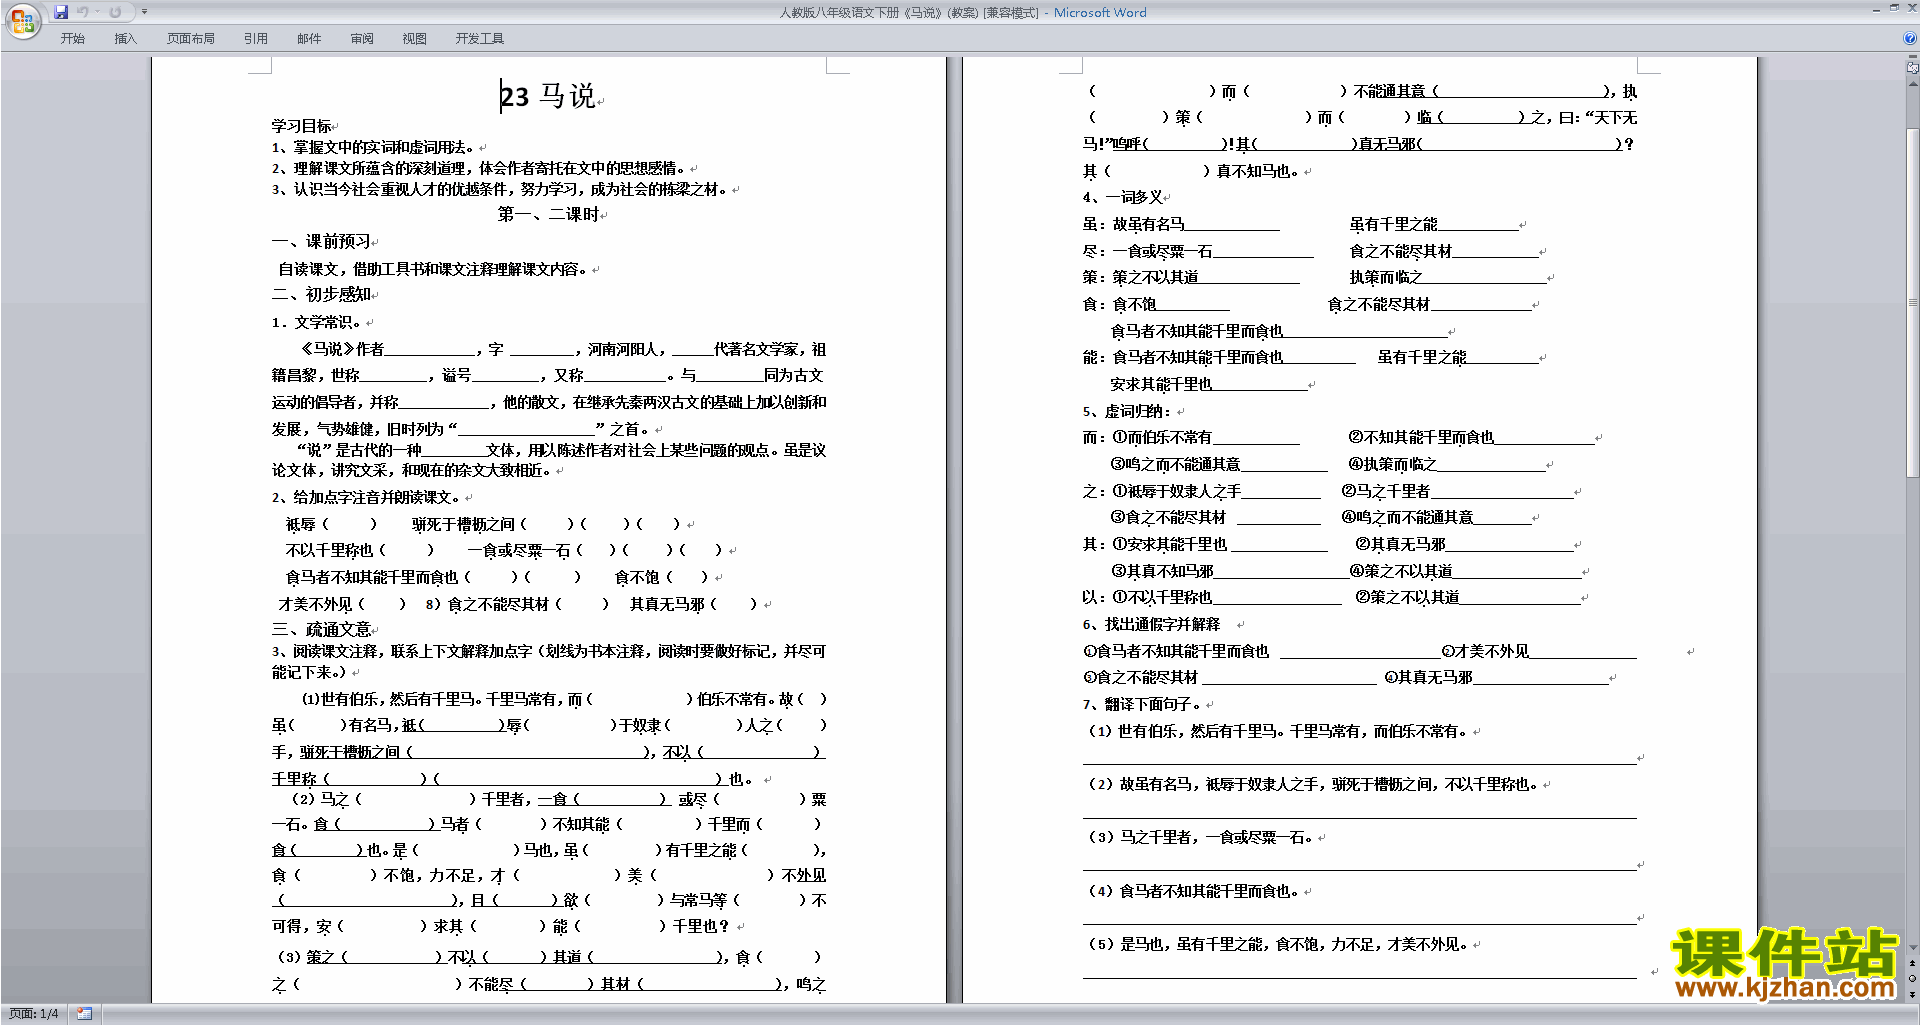This screenshot has height=1025, width=1920.
Task: Click the answer line under sentence (1)
Action: coord(1359,758)
